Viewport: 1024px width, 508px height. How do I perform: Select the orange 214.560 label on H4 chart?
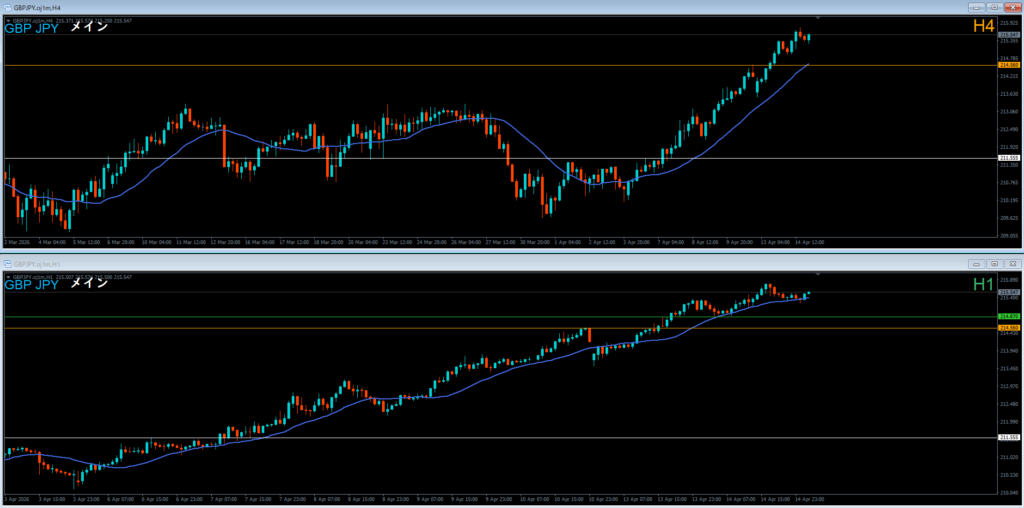pos(1009,65)
